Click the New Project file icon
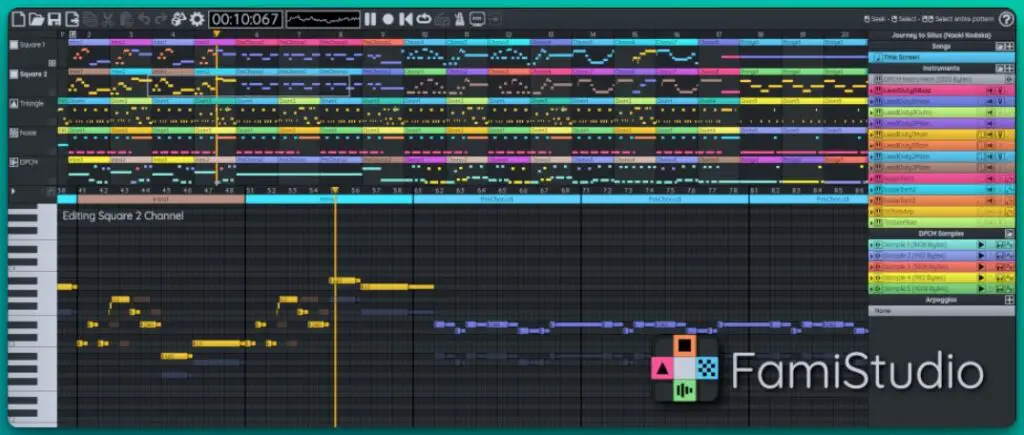Screen dimensions: 1024x435 pyautogui.click(x=17, y=19)
